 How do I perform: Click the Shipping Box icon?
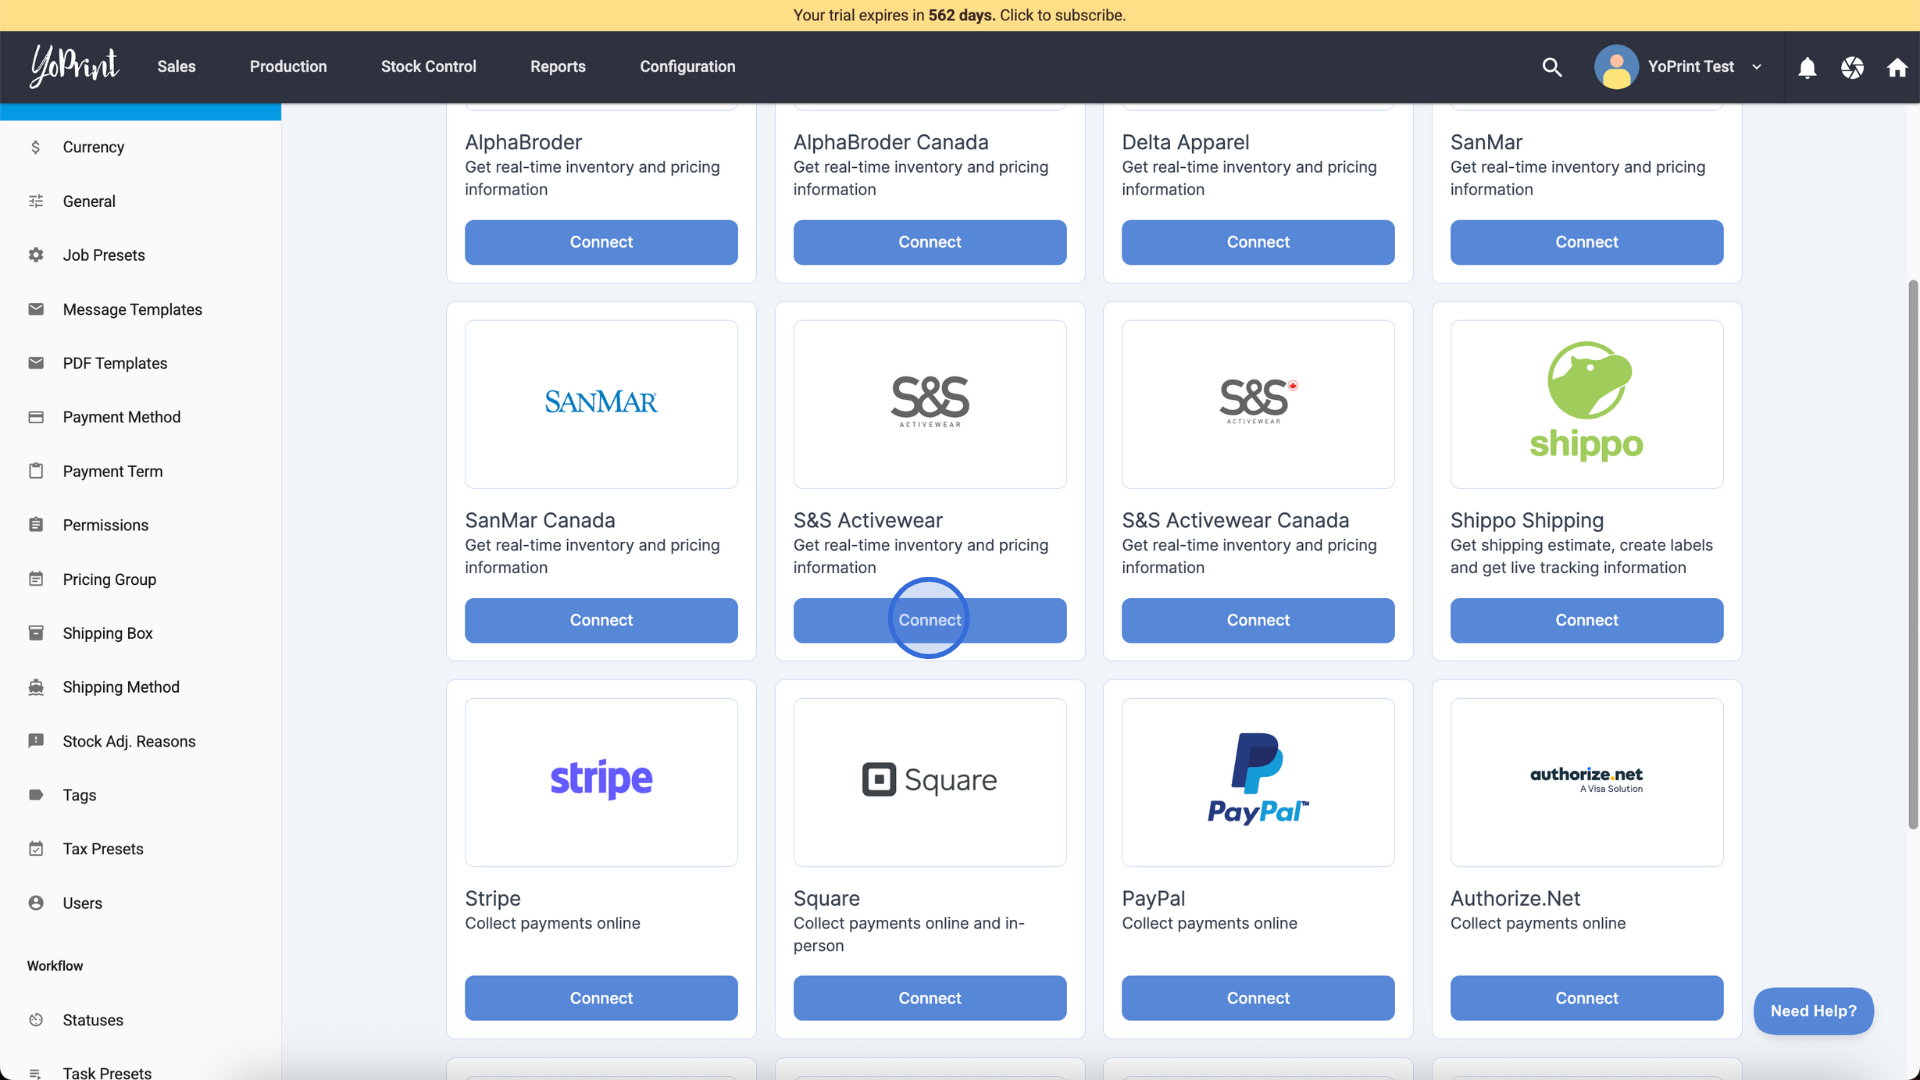(x=36, y=633)
